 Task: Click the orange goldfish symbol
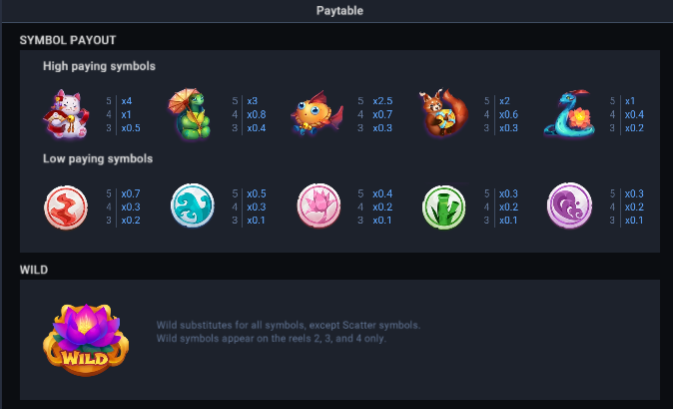point(317,113)
